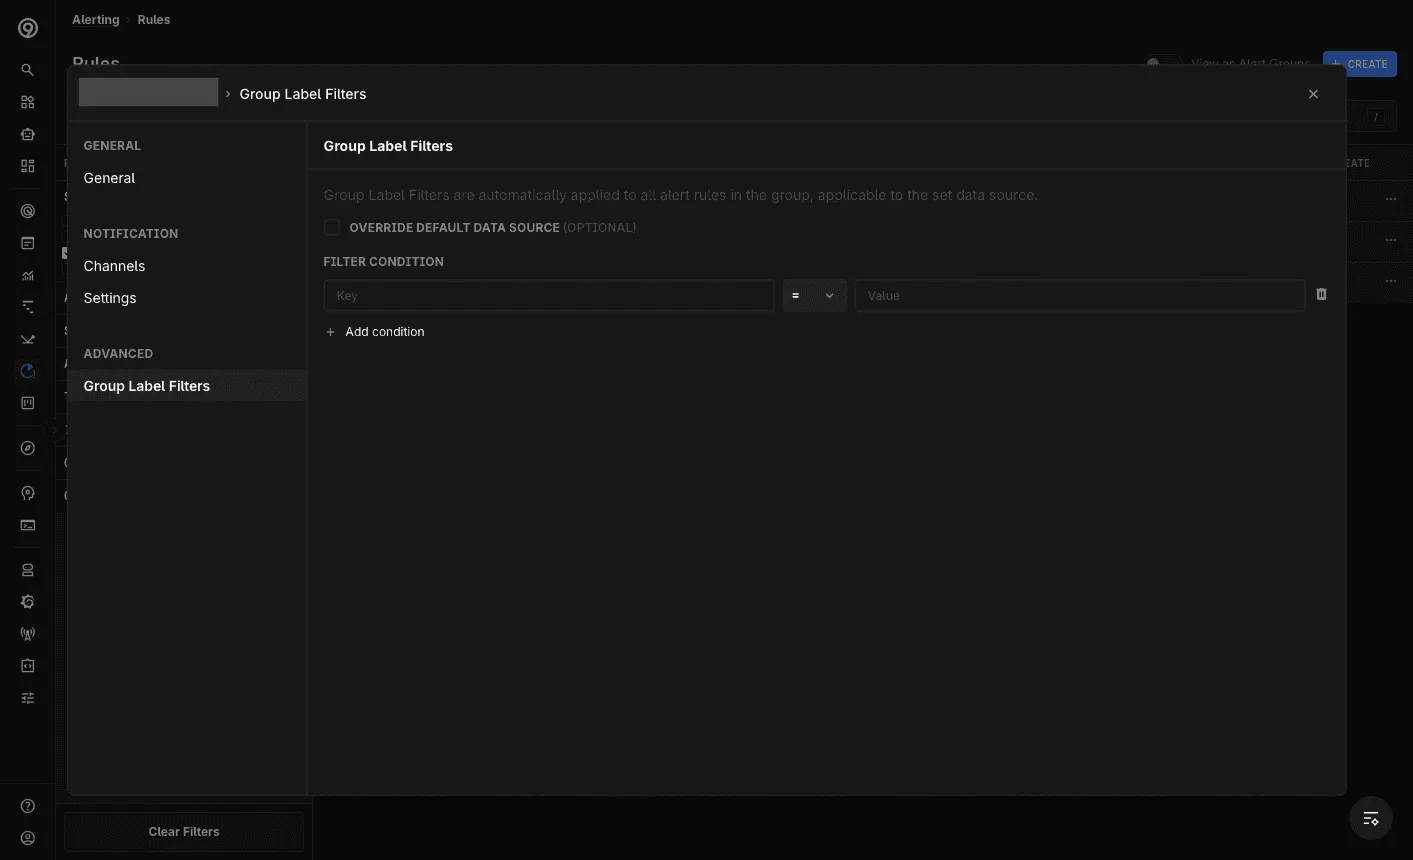Click the Create button

[x=1360, y=64]
